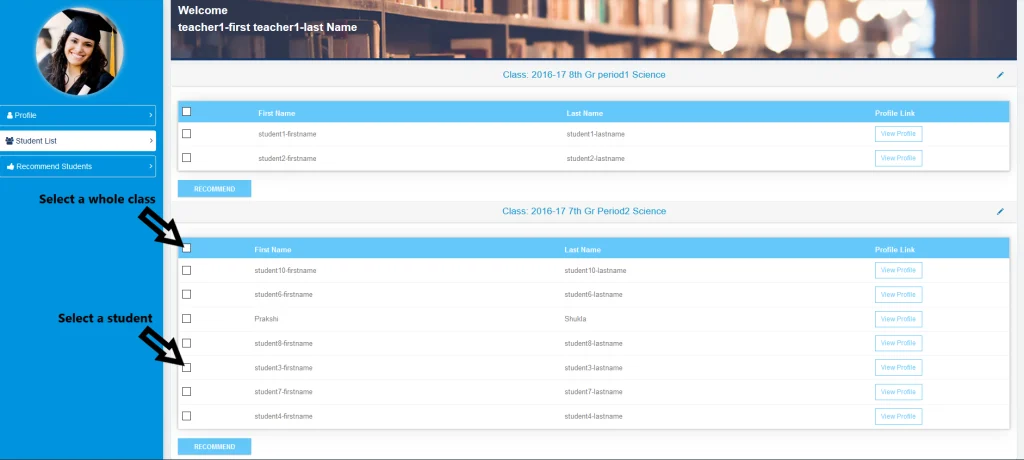
Task: Select the checkbox next to Prakshi Shukla
Action: [x=187, y=319]
